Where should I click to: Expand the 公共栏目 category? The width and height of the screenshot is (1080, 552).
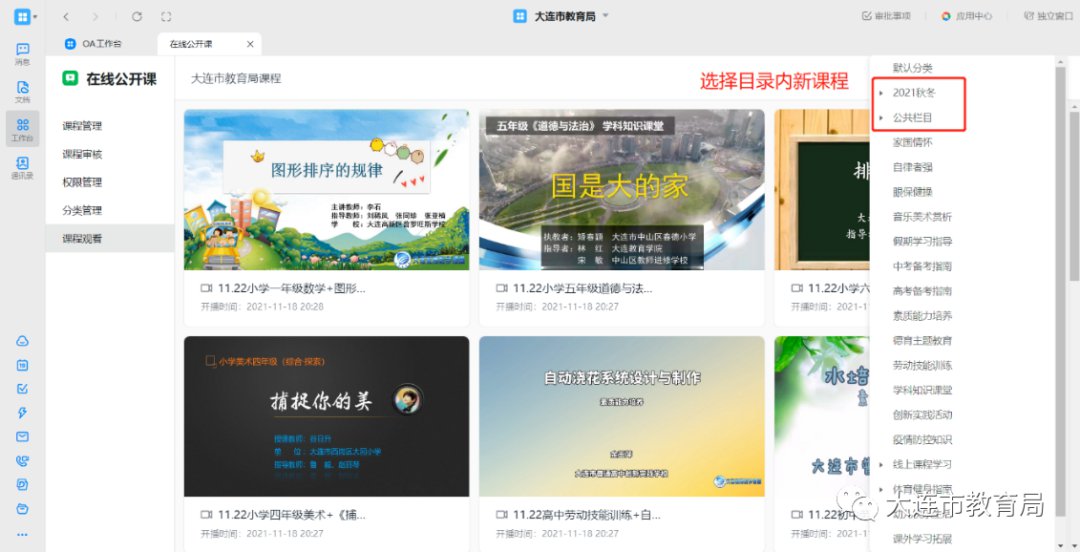click(x=881, y=118)
